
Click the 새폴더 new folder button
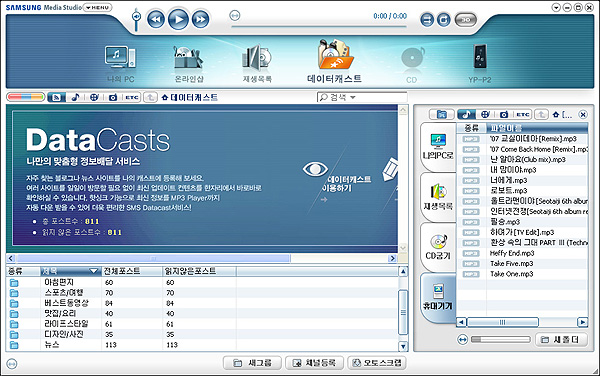point(561,340)
